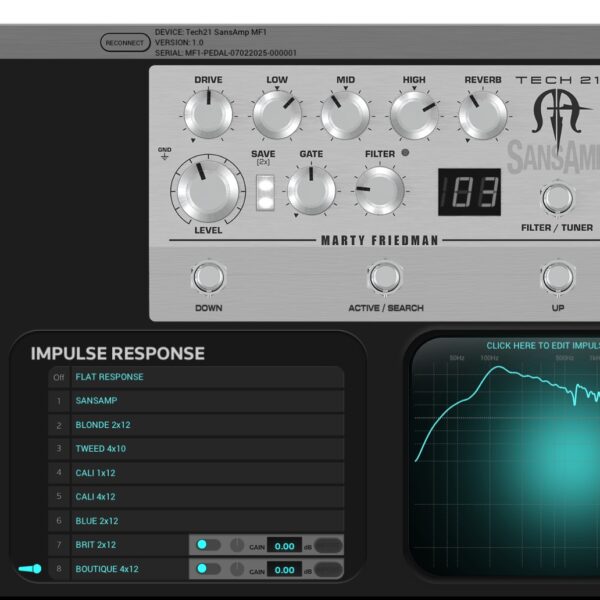
Task: Click the FILTER indicator LED
Action: (405, 153)
